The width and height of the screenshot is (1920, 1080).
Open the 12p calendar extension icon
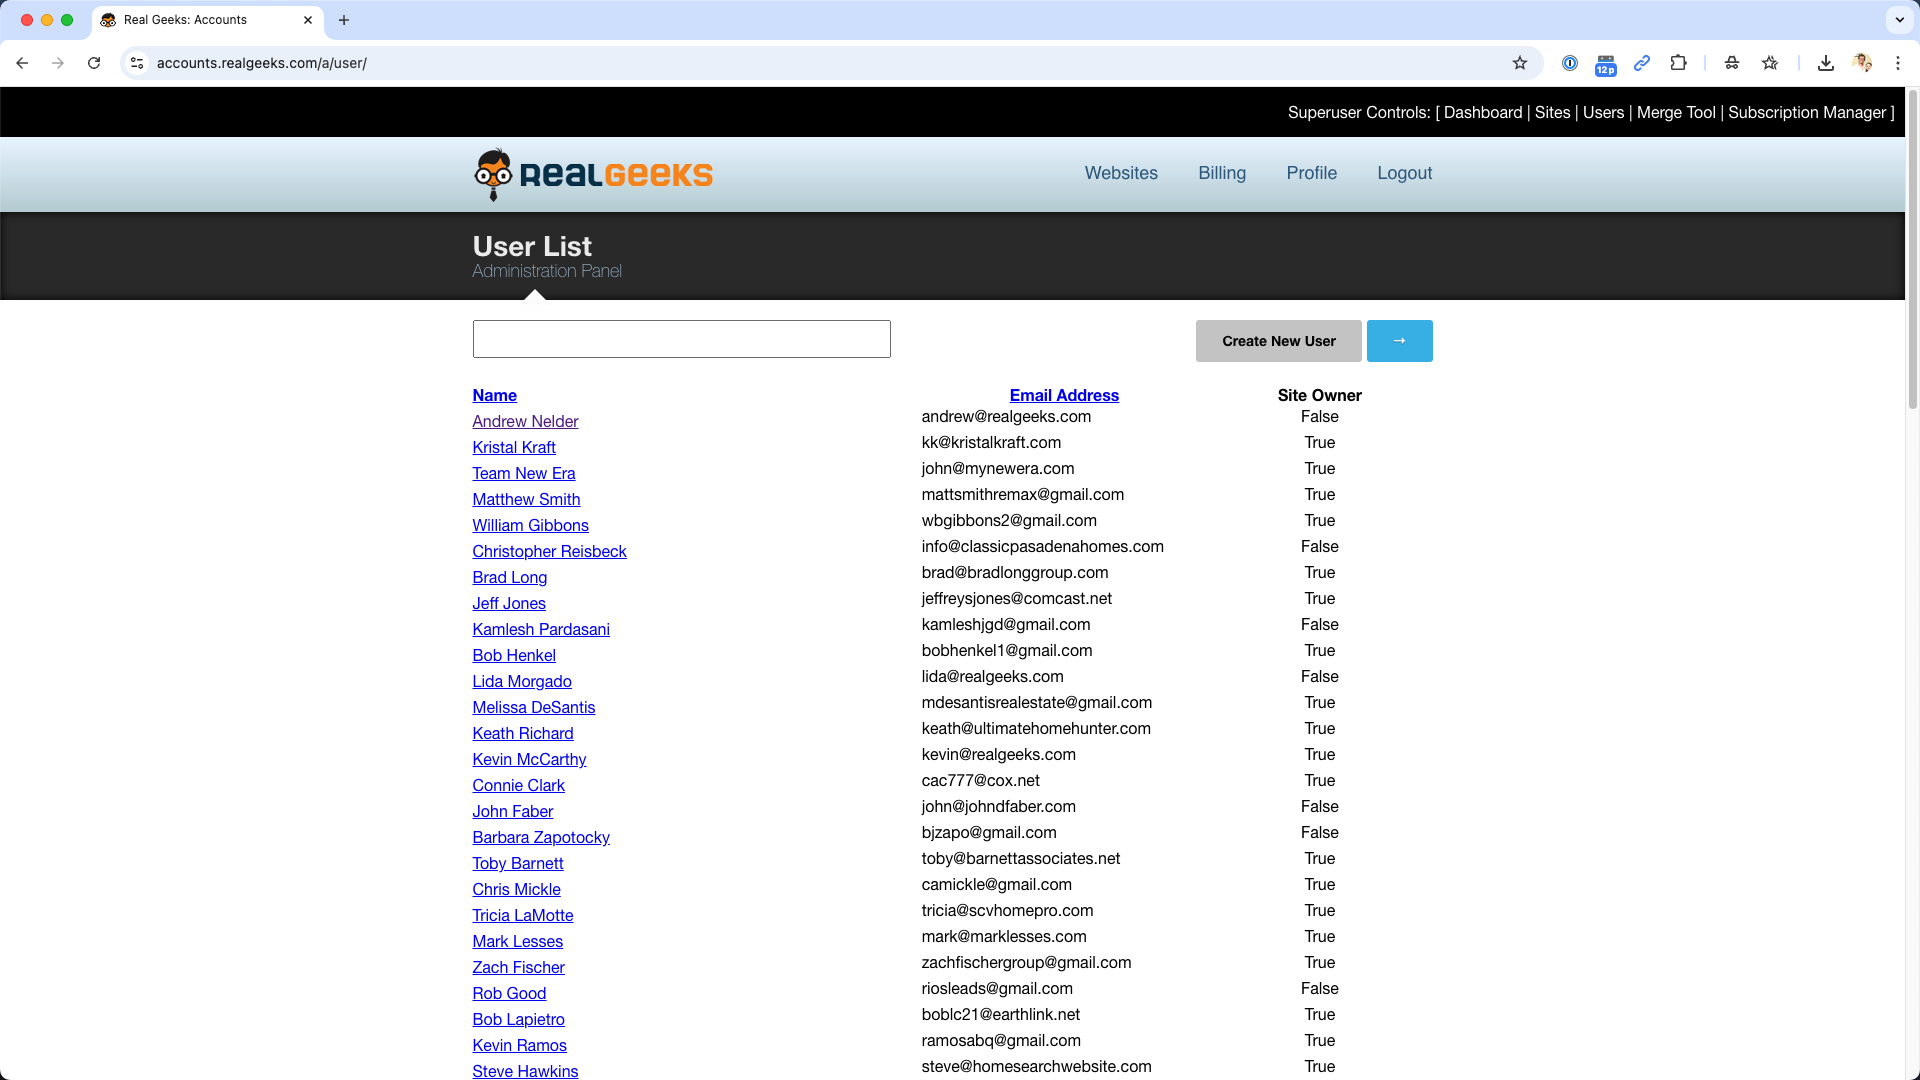pos(1606,64)
